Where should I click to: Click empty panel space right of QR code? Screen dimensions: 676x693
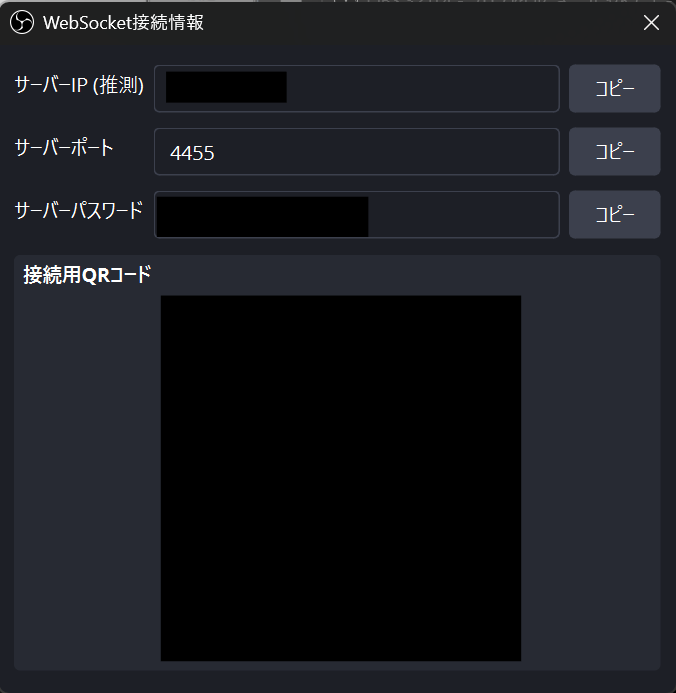coord(590,478)
